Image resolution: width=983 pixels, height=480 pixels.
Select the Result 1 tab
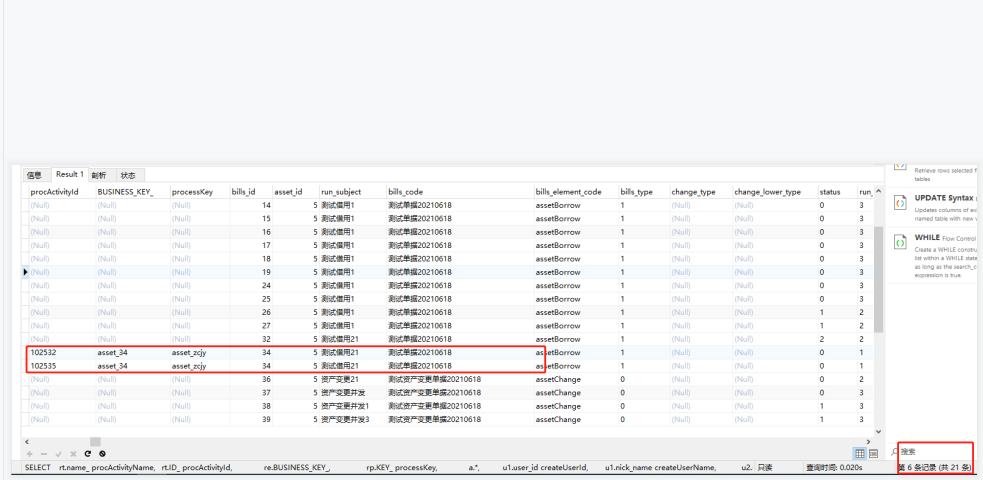click(x=70, y=174)
